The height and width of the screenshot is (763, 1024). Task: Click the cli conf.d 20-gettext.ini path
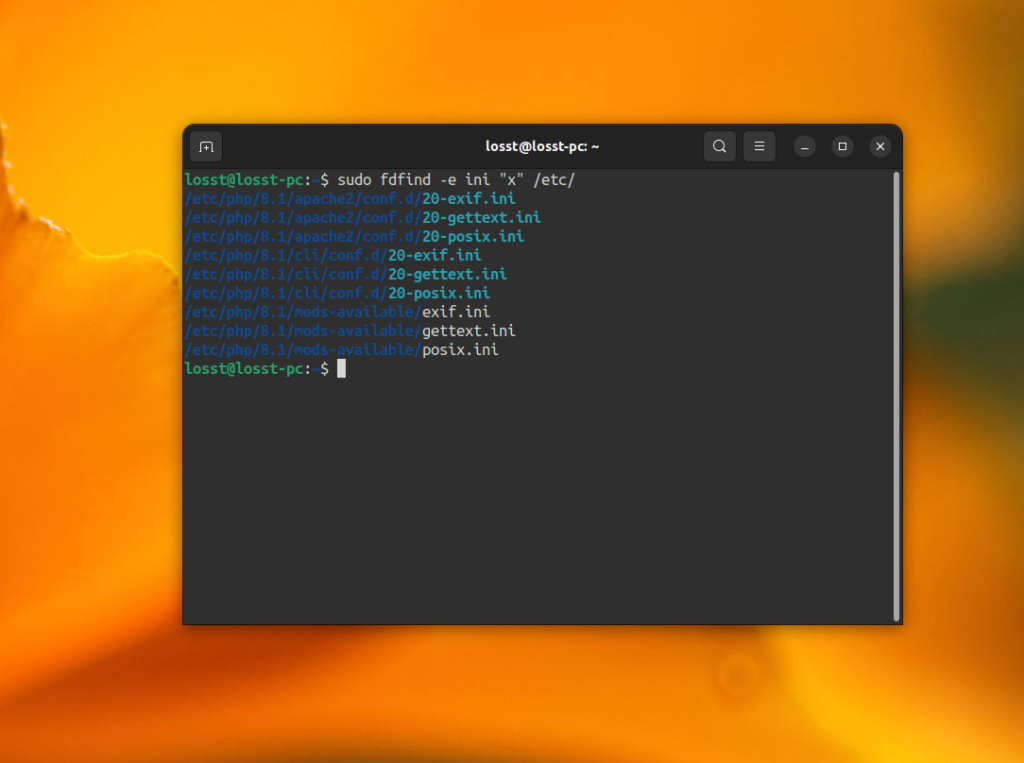[x=345, y=274]
